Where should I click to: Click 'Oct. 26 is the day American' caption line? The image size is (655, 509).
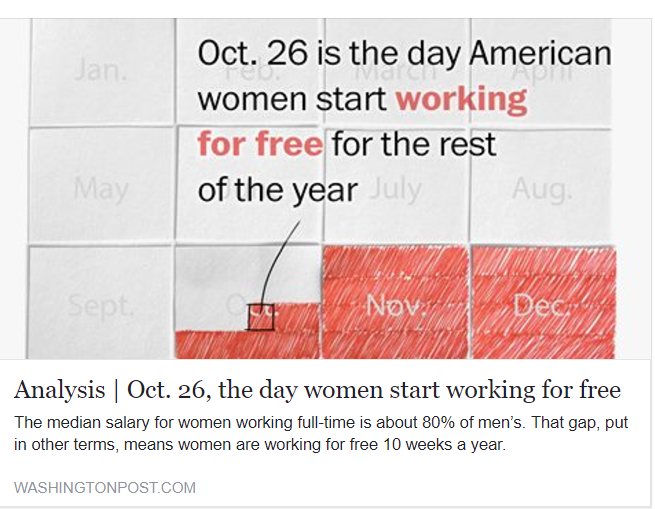pyautogui.click(x=404, y=53)
